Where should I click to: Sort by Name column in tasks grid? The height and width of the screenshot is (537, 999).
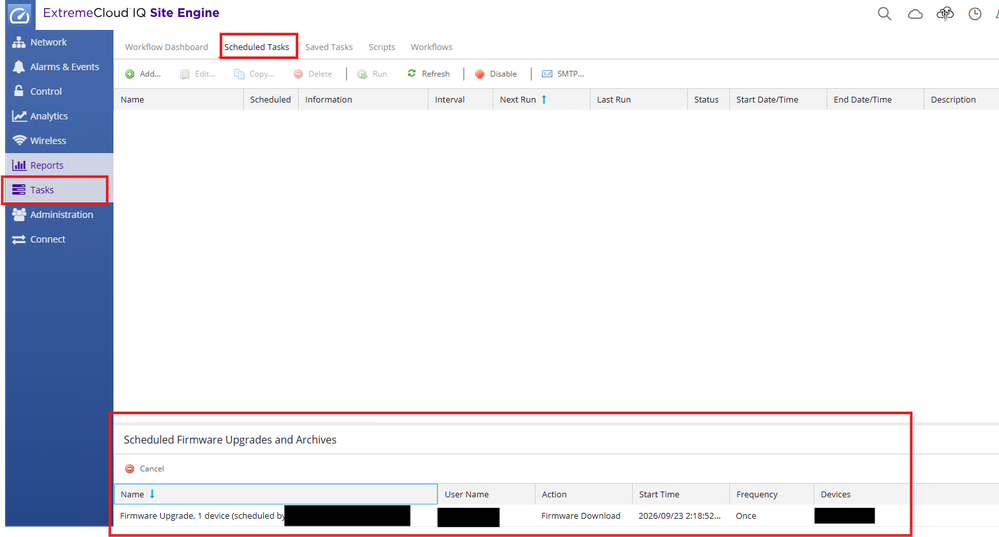pos(178,99)
